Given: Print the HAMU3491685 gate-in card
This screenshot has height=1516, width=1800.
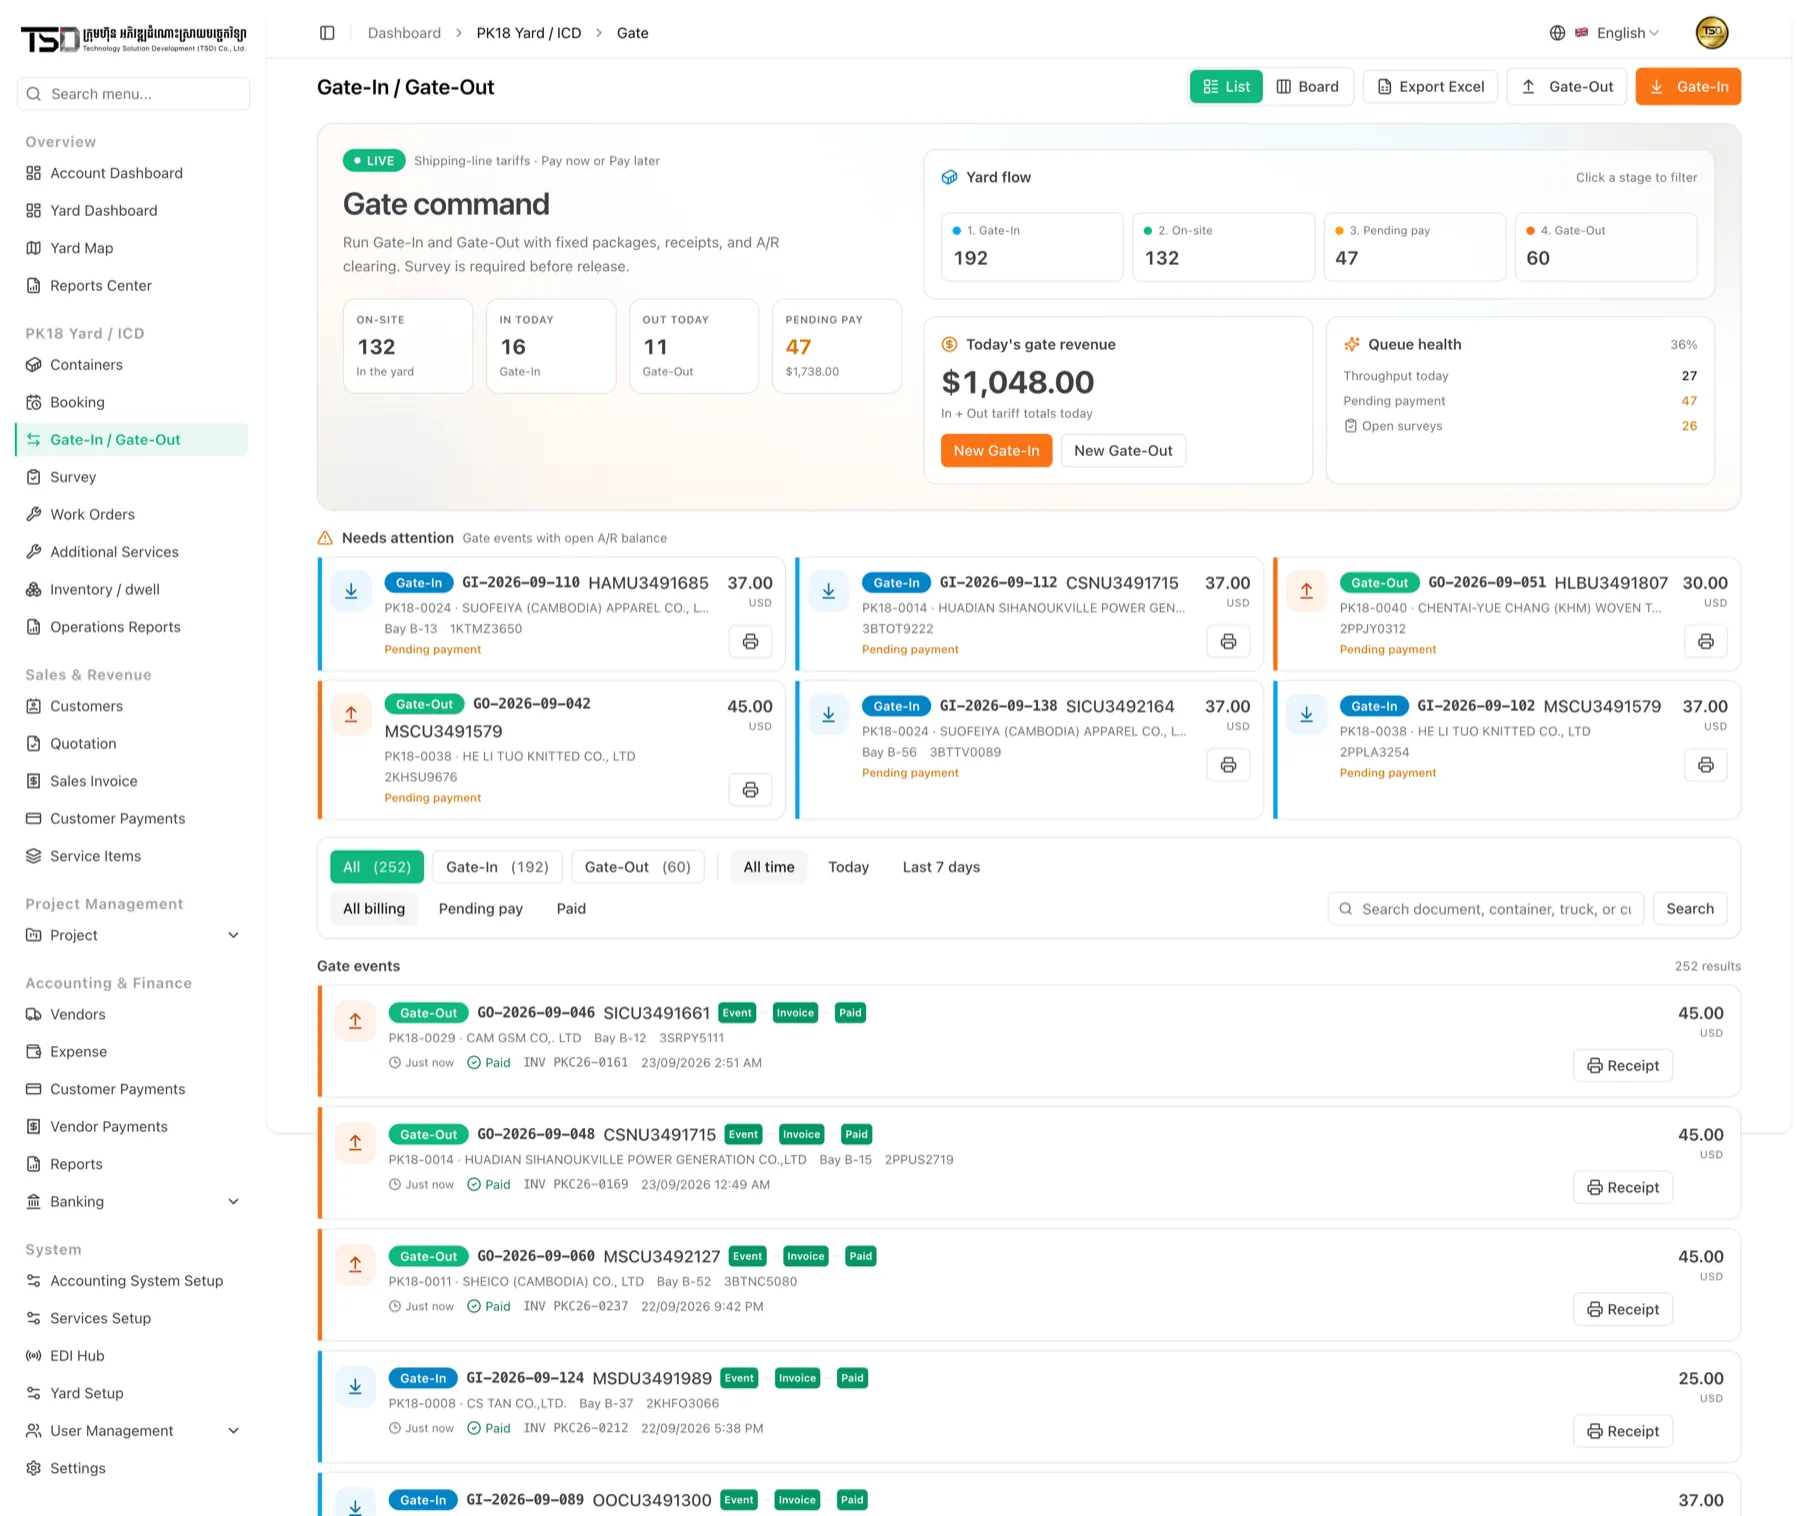Looking at the screenshot, I should [750, 641].
